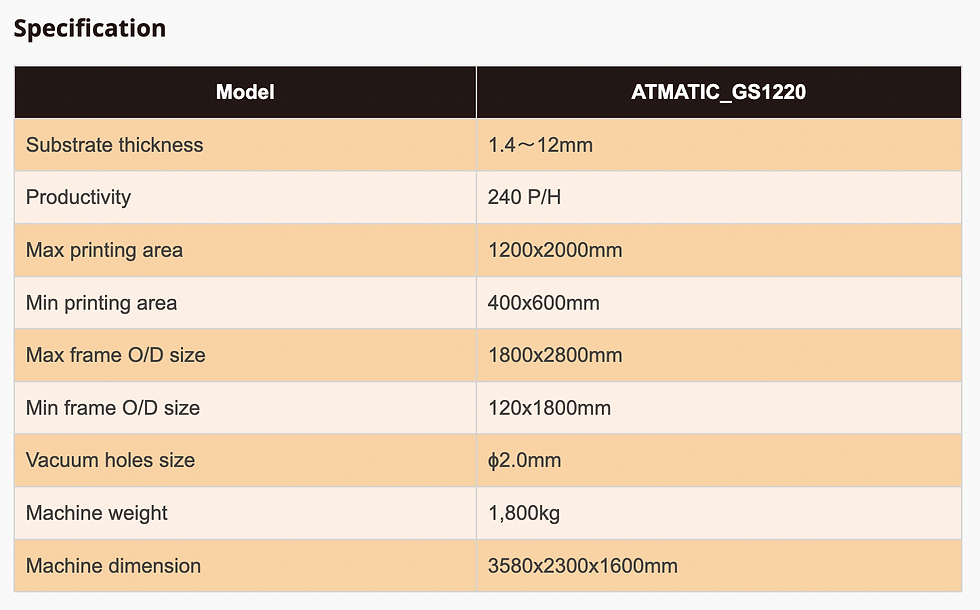This screenshot has width=980, height=610.
Task: Select the Max printing area label
Action: [104, 250]
